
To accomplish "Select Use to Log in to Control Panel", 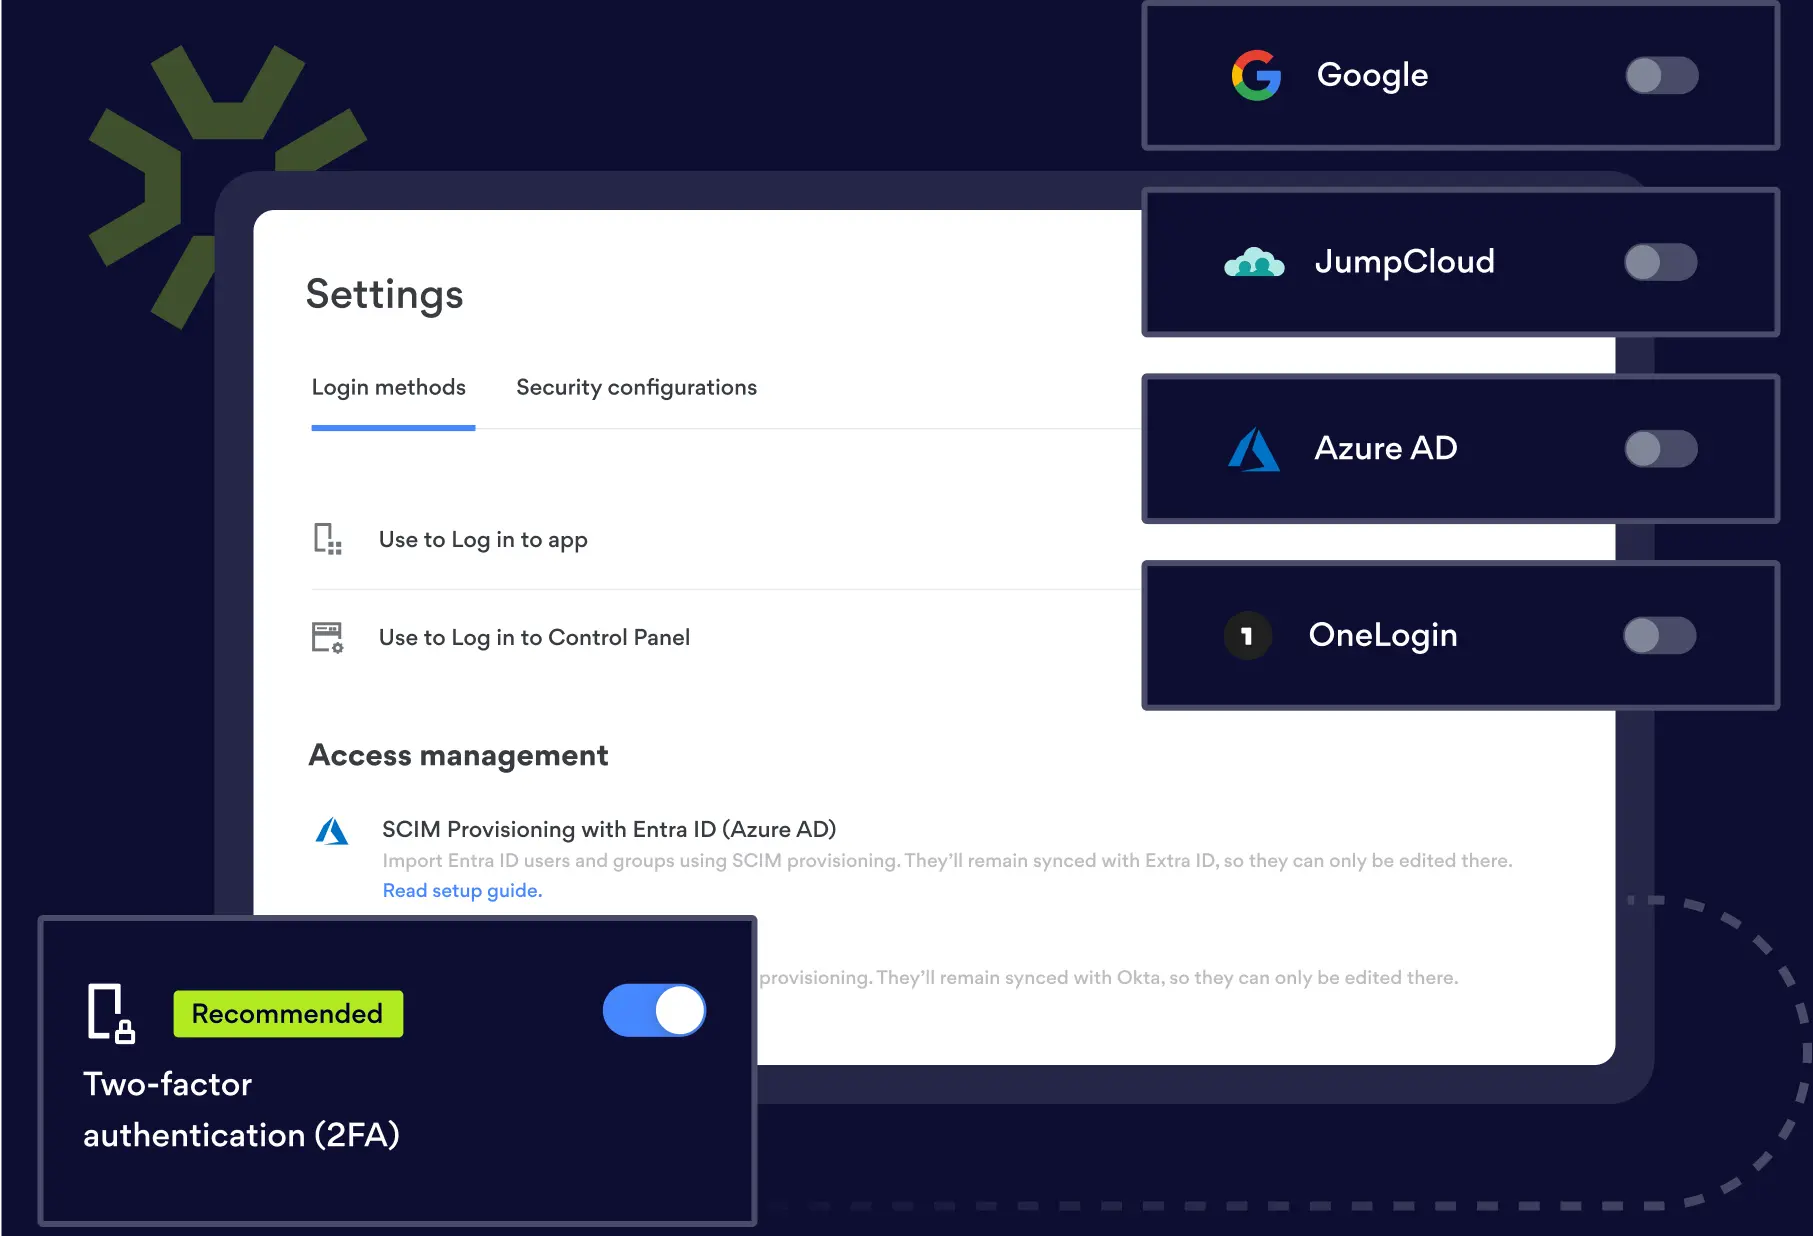I will (534, 638).
